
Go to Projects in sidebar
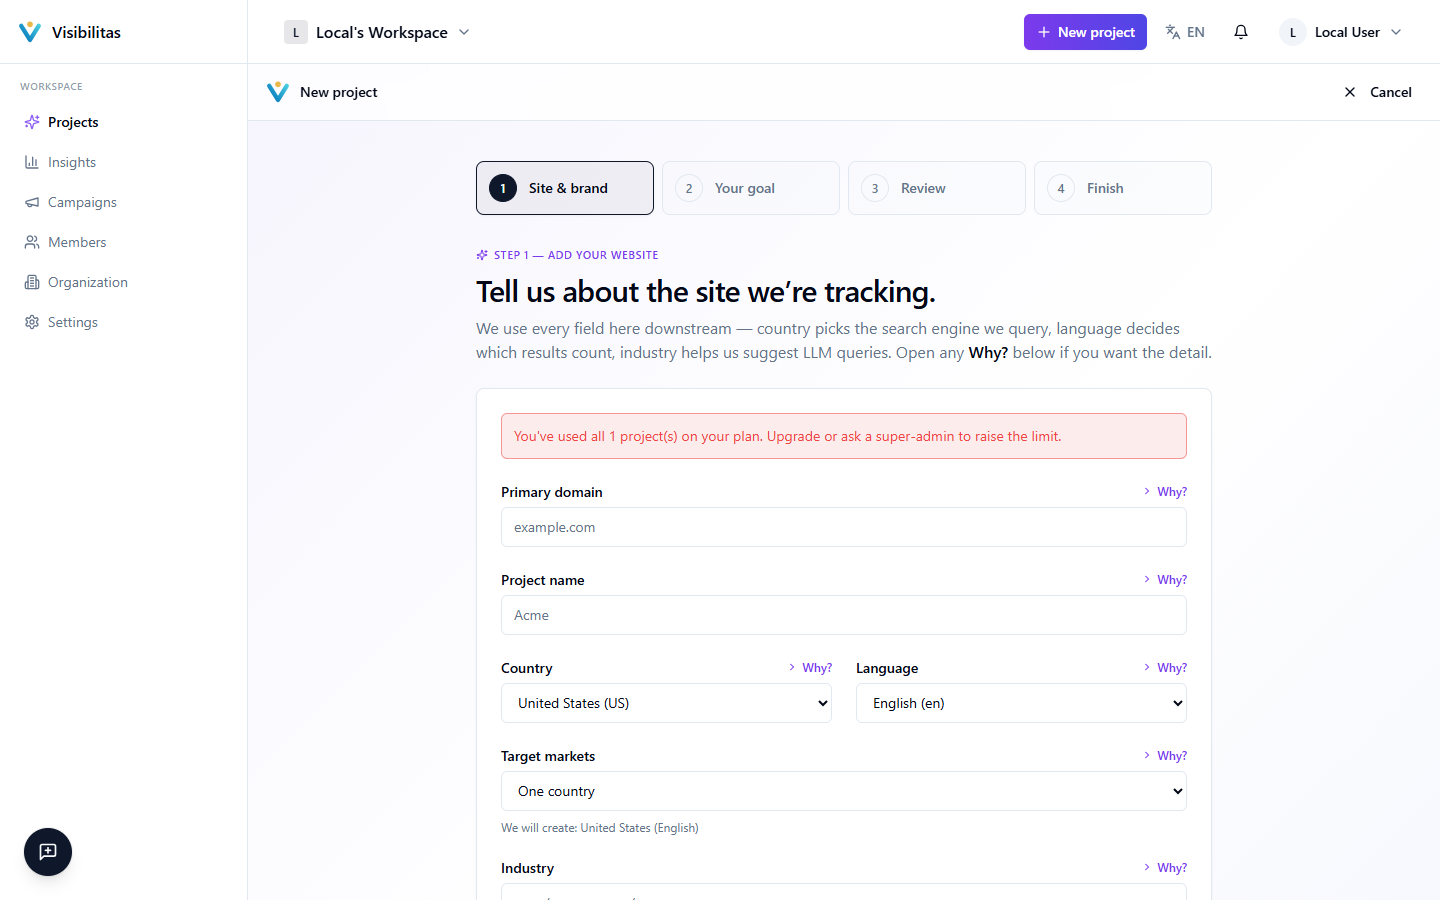point(124,122)
